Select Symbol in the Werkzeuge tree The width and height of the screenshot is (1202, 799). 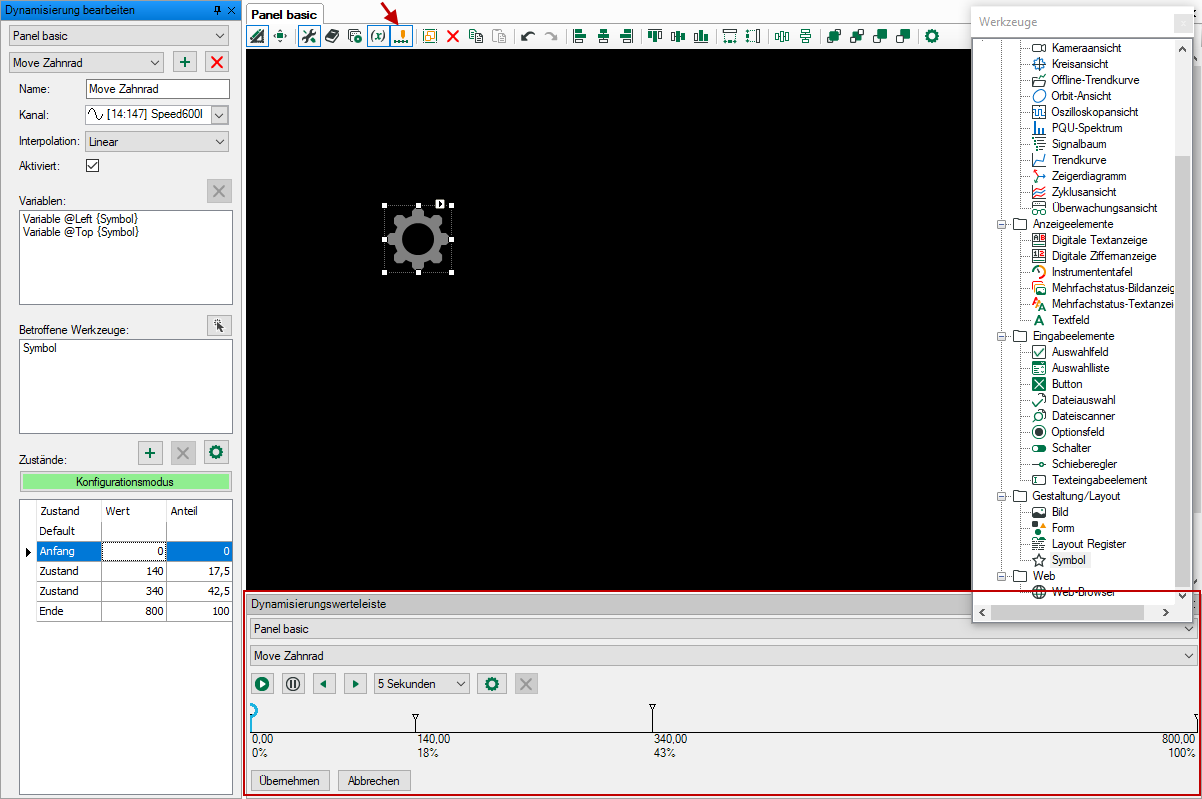pos(1067,560)
